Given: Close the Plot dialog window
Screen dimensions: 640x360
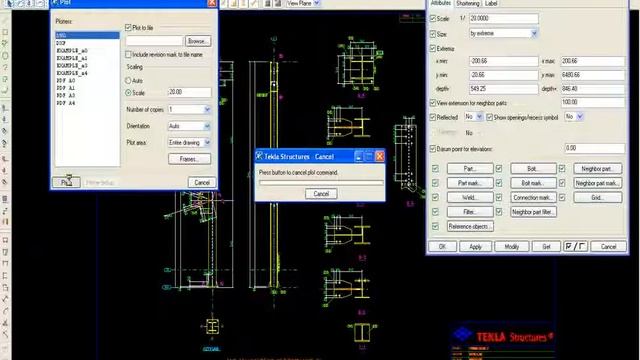Looking at the screenshot, I should 212,3.
